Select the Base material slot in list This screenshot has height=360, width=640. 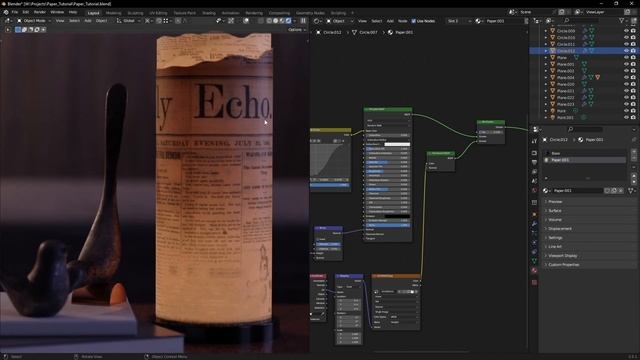pos(585,153)
